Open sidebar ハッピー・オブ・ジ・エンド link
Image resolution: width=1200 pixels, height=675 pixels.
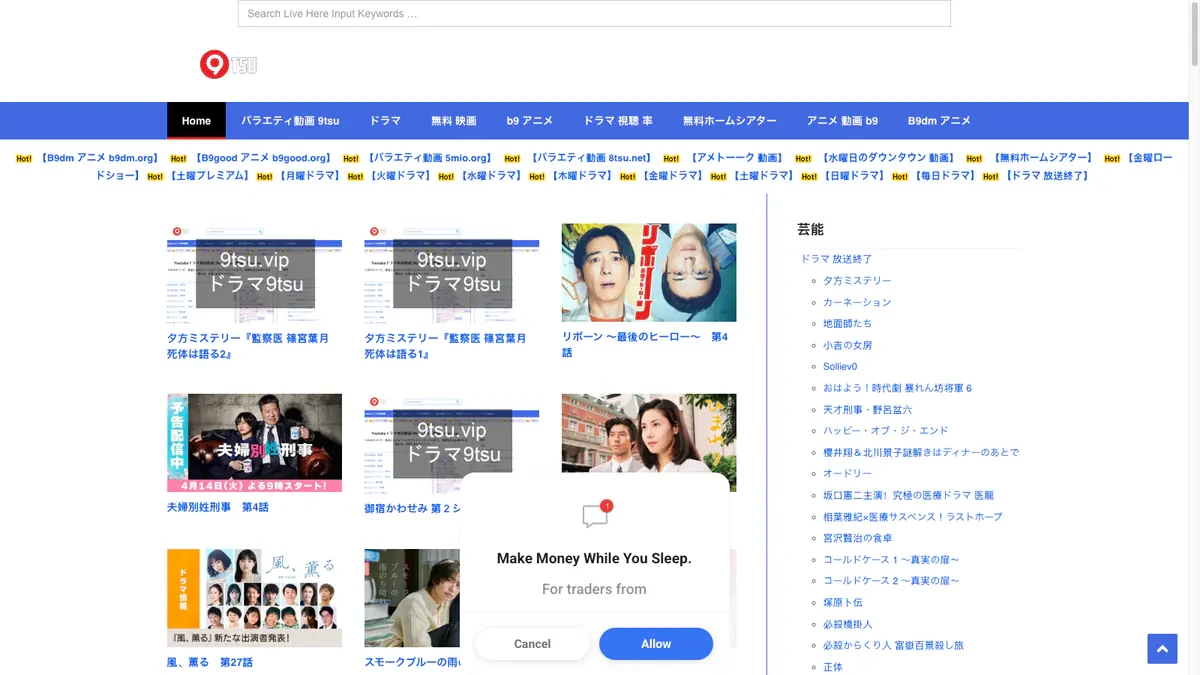pyautogui.click(x=886, y=431)
